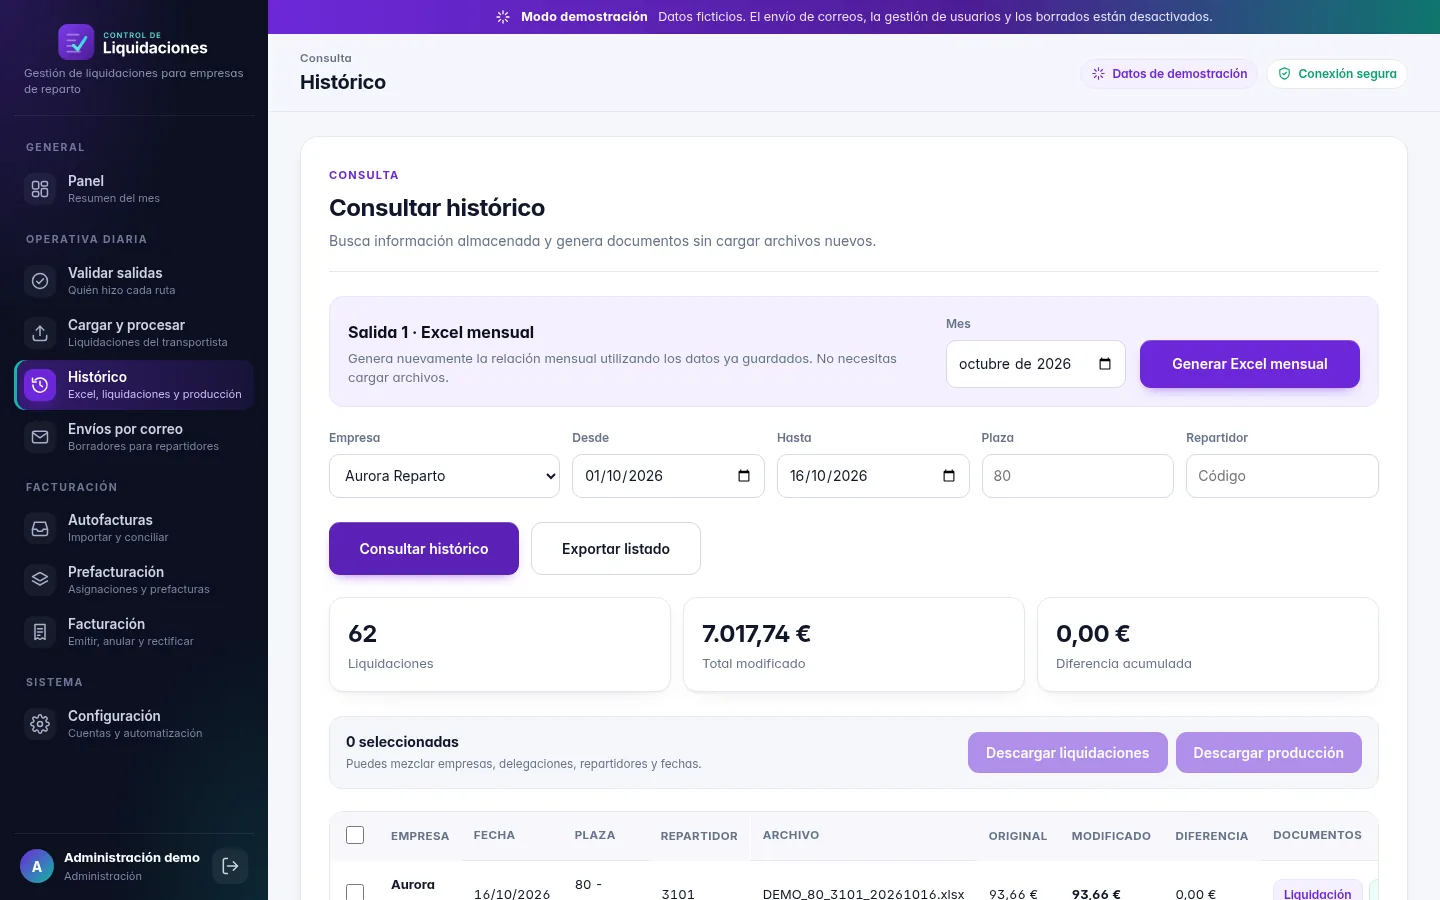Click the ARCHIVO column header
The image size is (1440, 900).
791,835
